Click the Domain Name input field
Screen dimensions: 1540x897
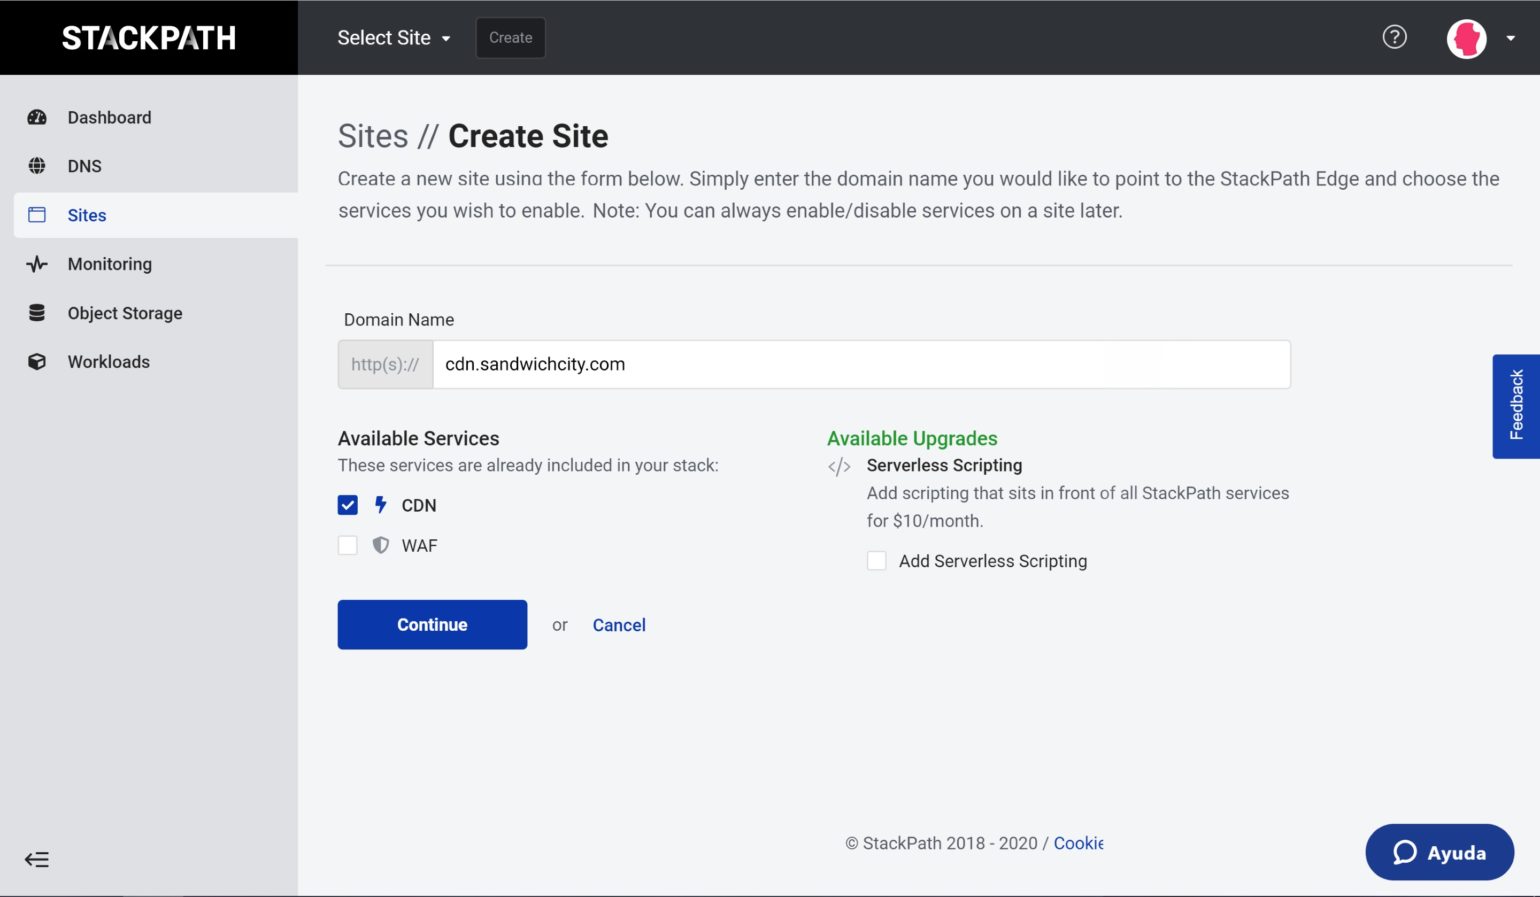(x=861, y=364)
